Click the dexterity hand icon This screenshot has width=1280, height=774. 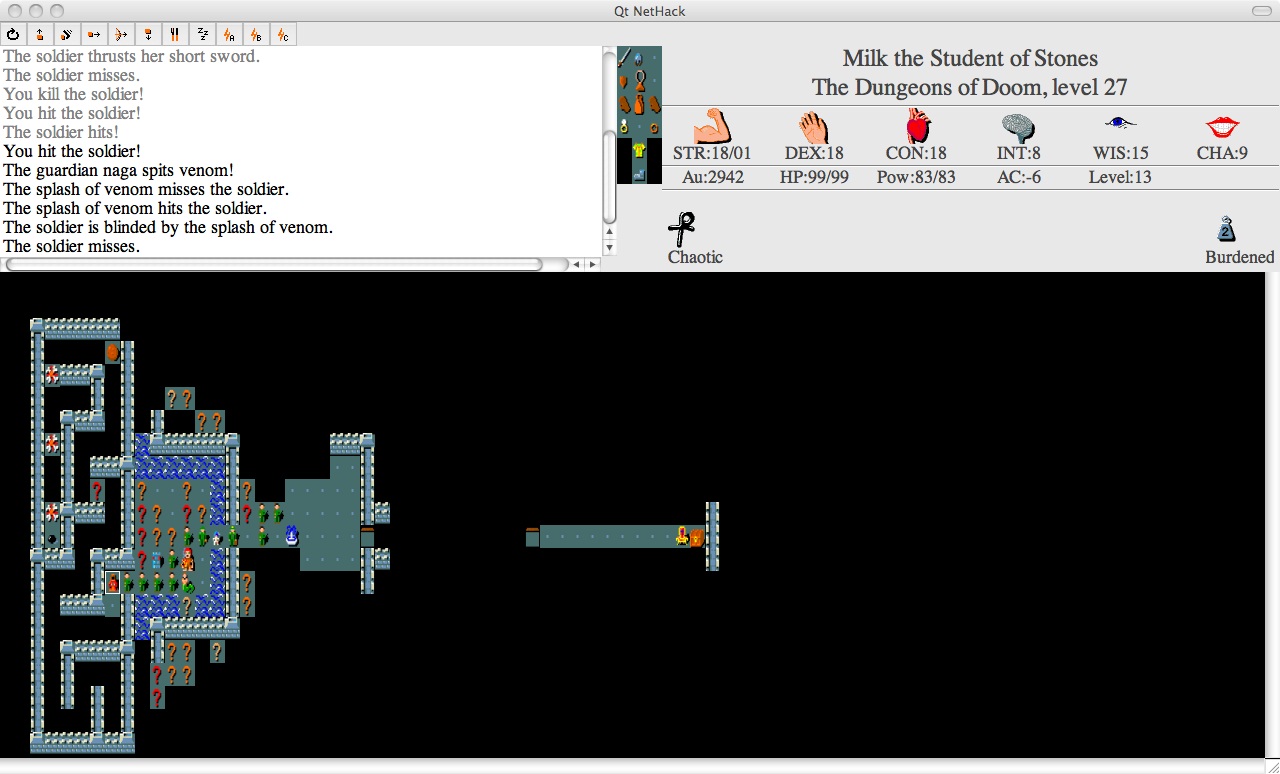(815, 127)
